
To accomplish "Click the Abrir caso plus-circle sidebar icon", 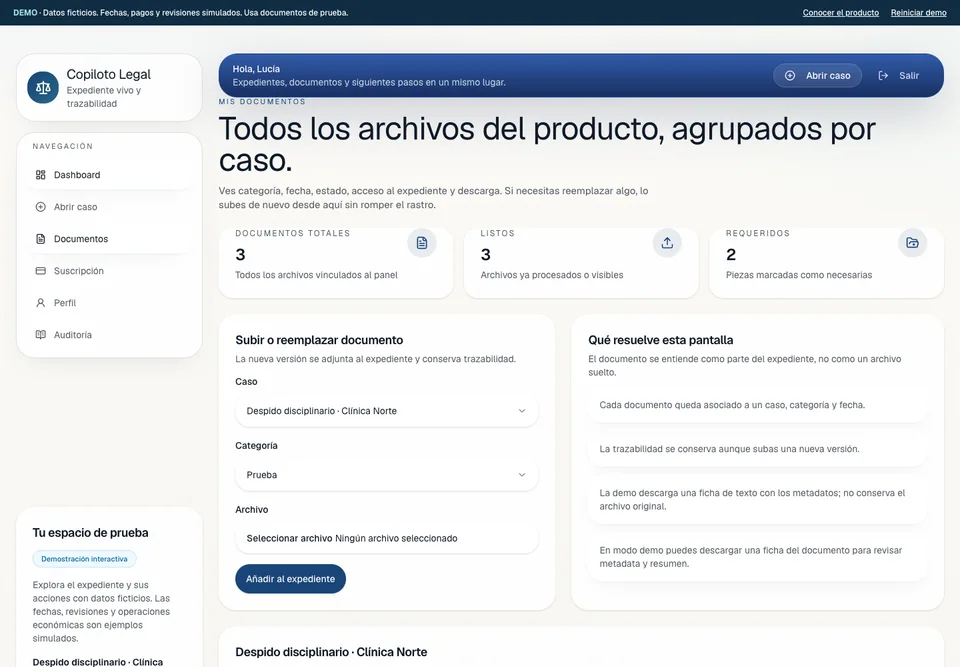I will point(40,207).
